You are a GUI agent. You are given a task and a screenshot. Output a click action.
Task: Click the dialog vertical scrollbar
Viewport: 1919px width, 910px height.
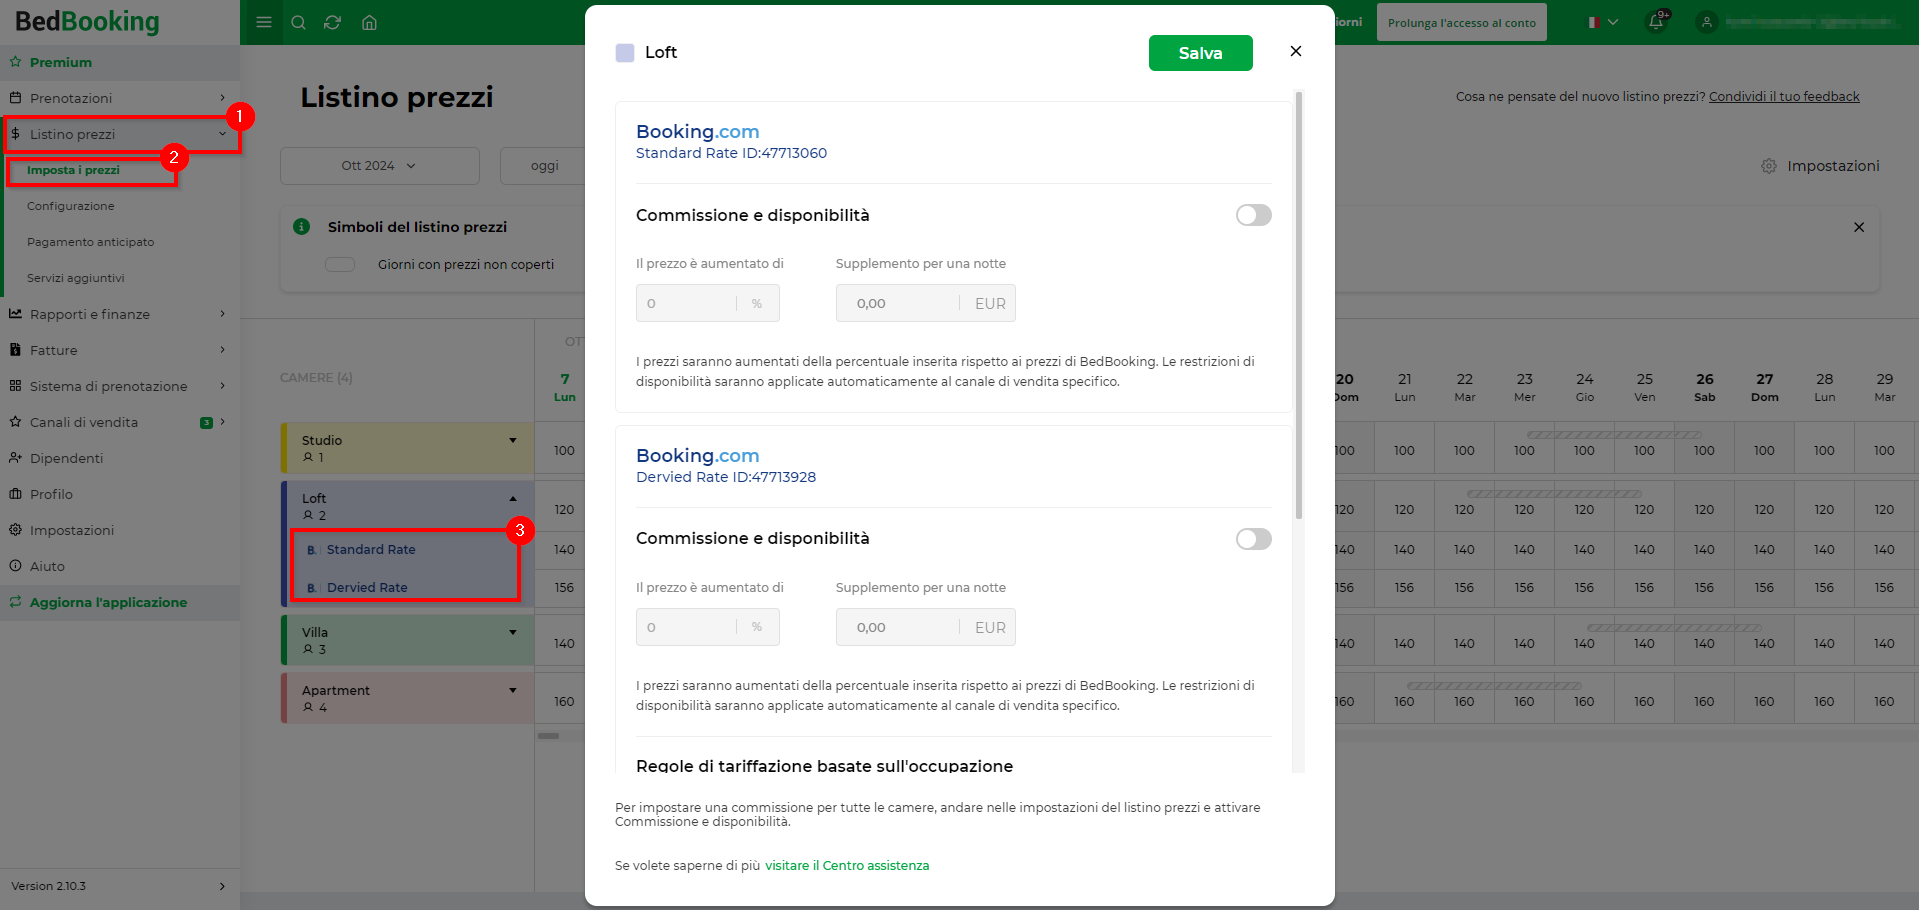1299,305
